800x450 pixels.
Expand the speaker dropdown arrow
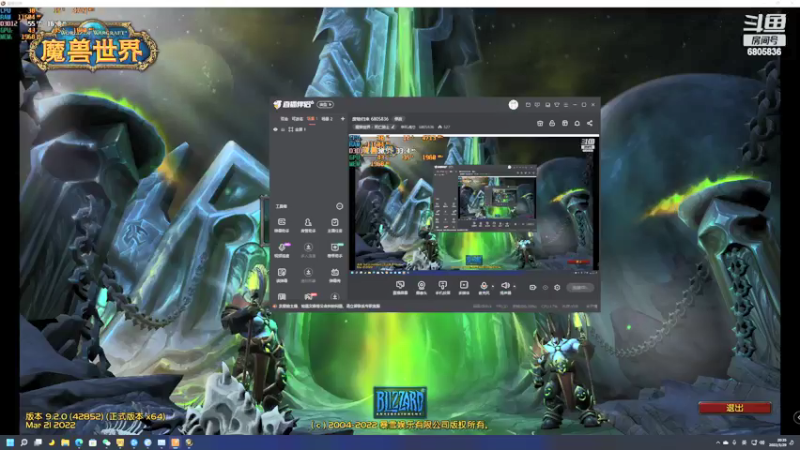click(x=514, y=286)
